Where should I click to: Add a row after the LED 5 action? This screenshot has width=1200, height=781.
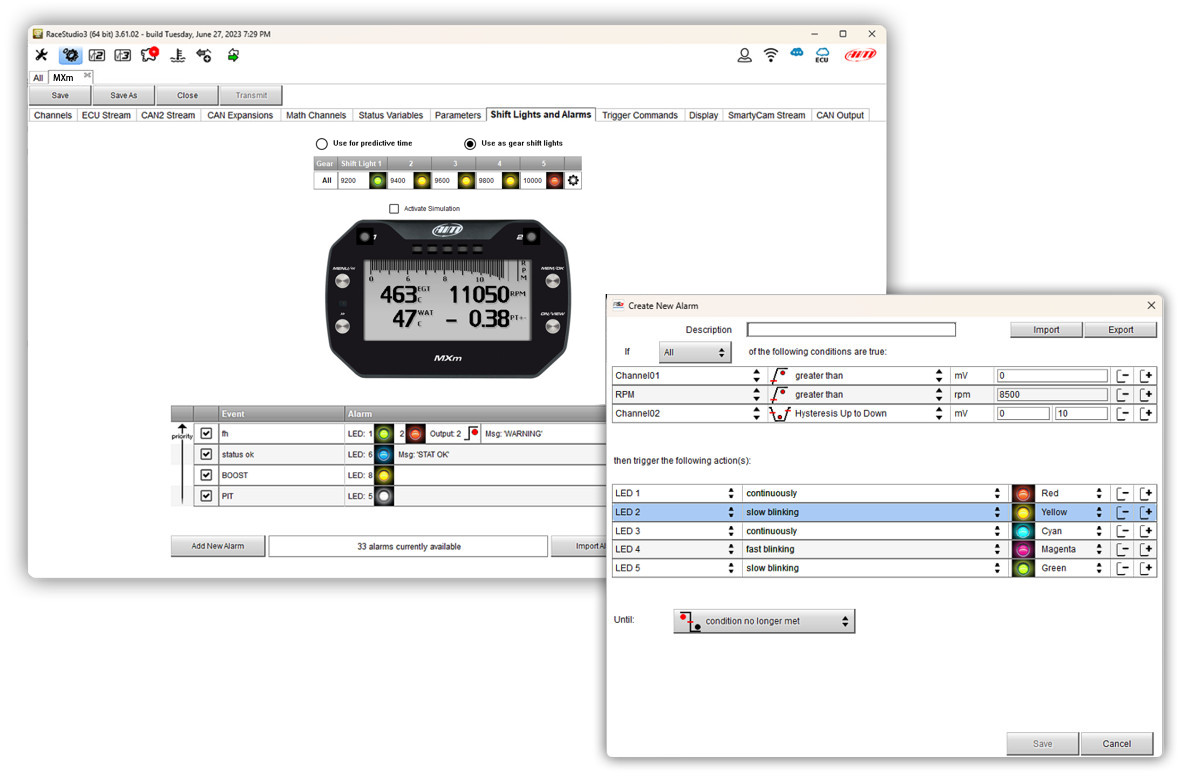[1147, 568]
